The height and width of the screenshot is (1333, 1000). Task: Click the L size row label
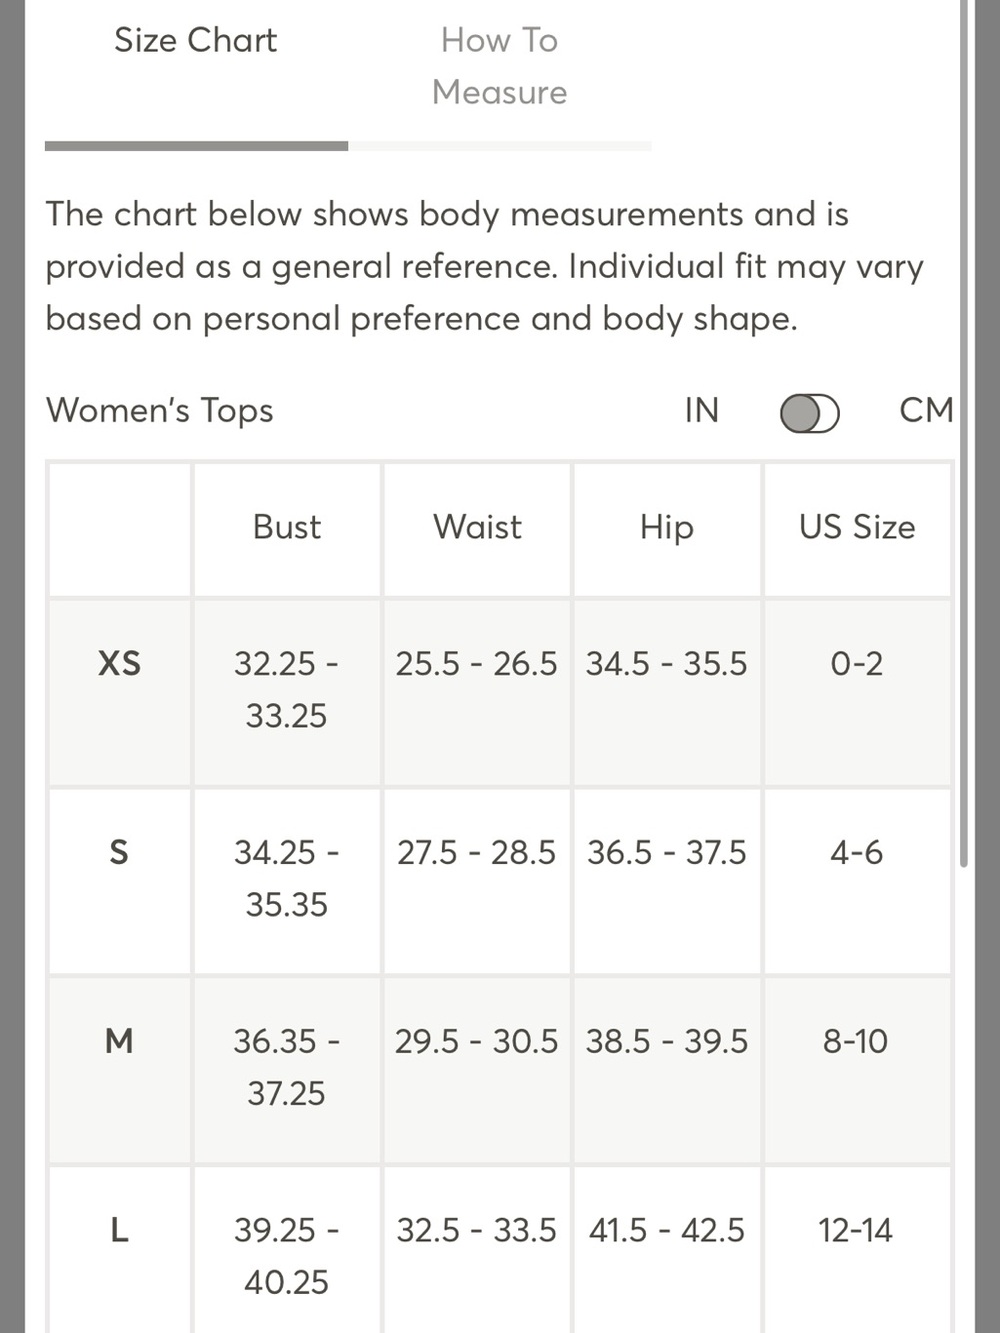pyautogui.click(x=119, y=1230)
